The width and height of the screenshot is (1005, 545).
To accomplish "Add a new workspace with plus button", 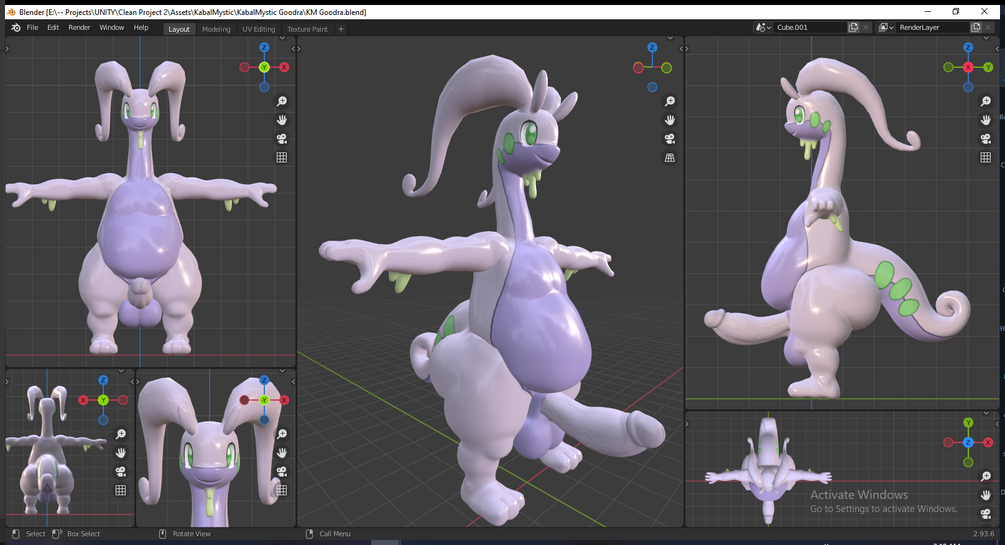I will click(x=341, y=29).
